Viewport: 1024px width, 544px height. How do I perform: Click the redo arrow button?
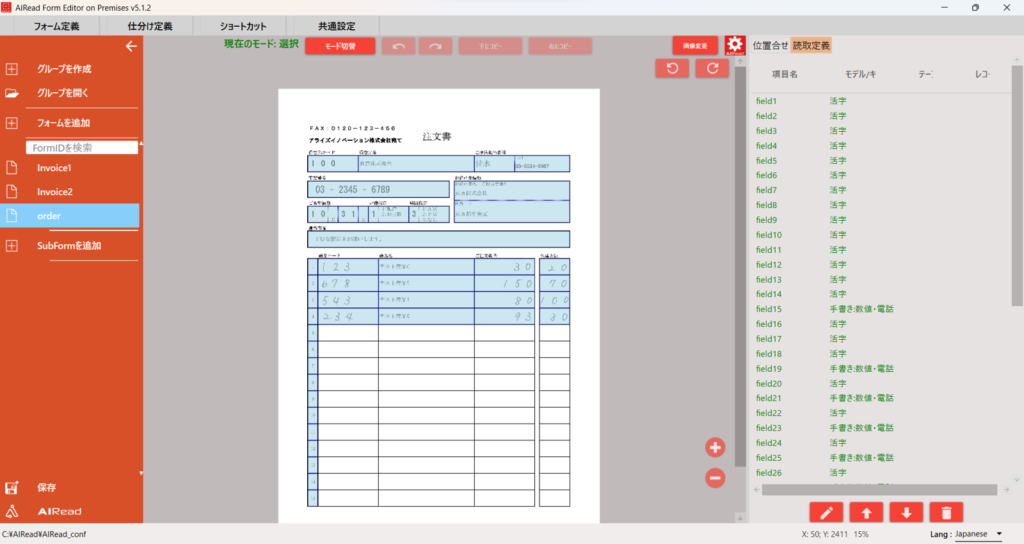435,46
